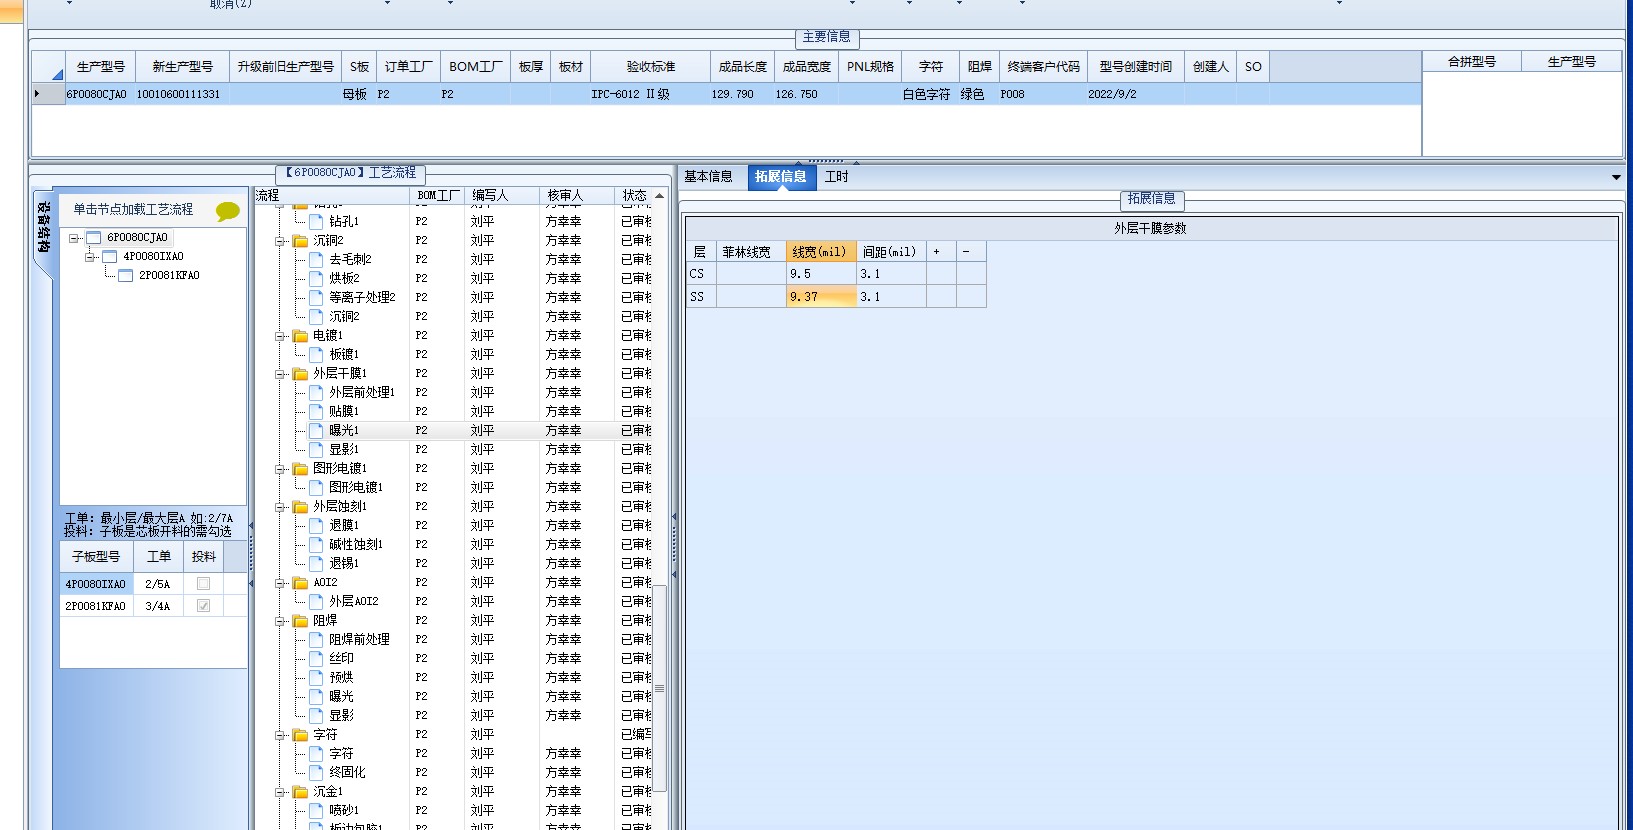
Task: Collapse the 沉铜2 process group
Action: pyautogui.click(x=281, y=241)
